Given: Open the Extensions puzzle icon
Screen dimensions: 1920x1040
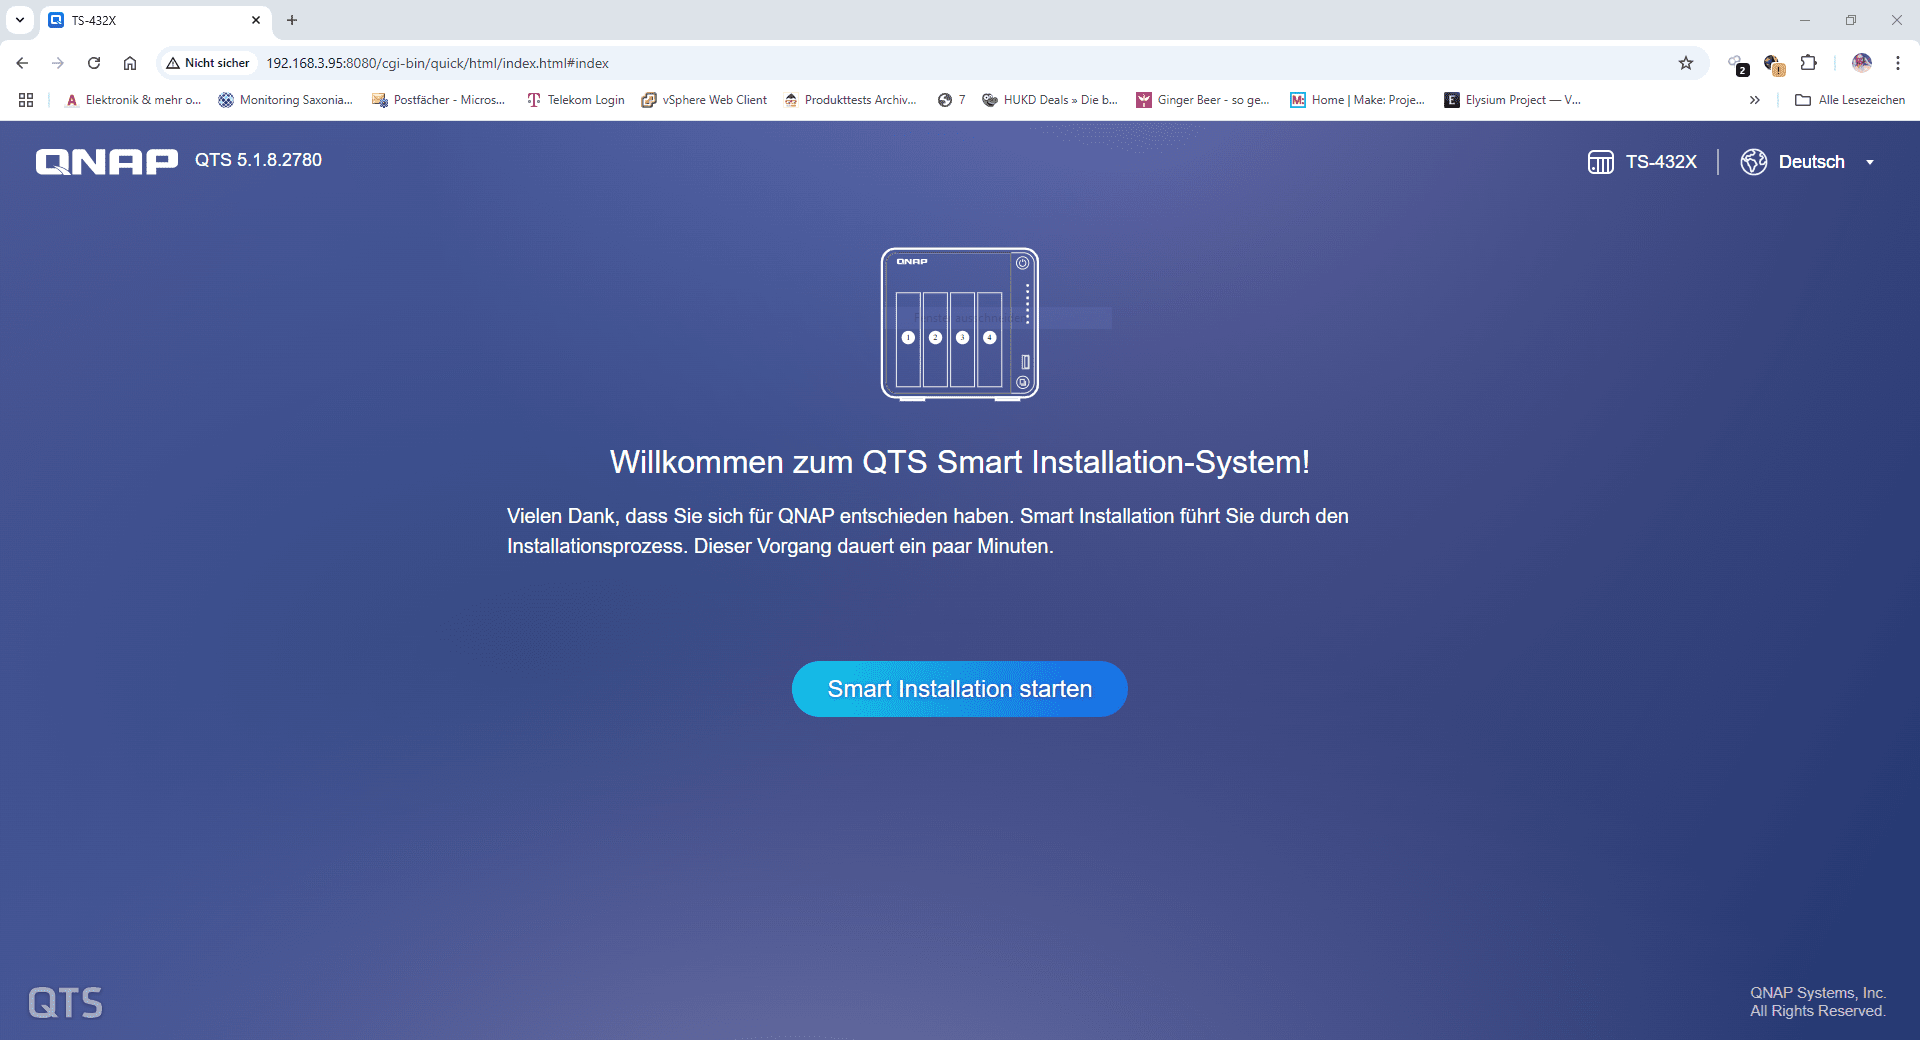Looking at the screenshot, I should click(1809, 63).
